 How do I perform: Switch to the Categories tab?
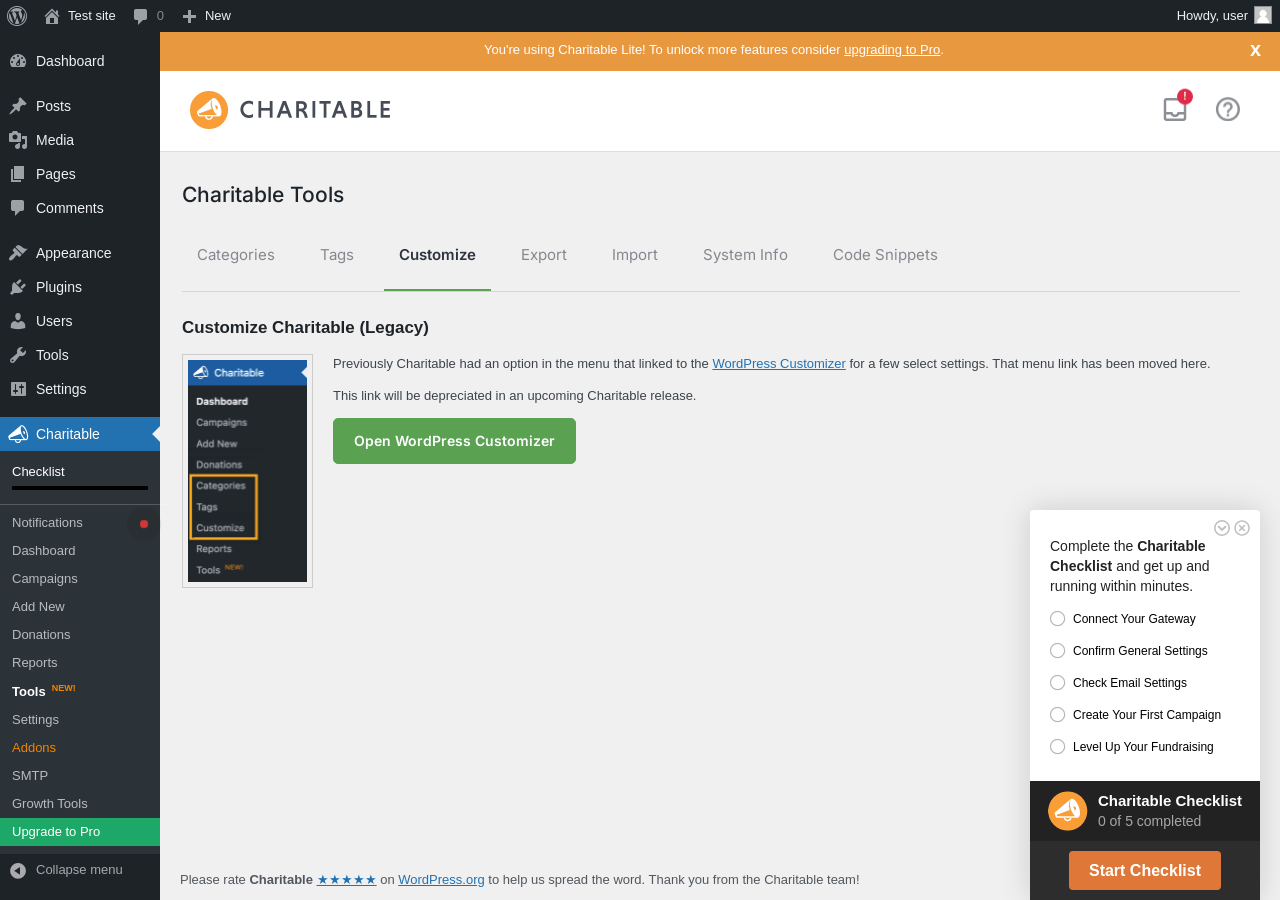[x=236, y=255]
